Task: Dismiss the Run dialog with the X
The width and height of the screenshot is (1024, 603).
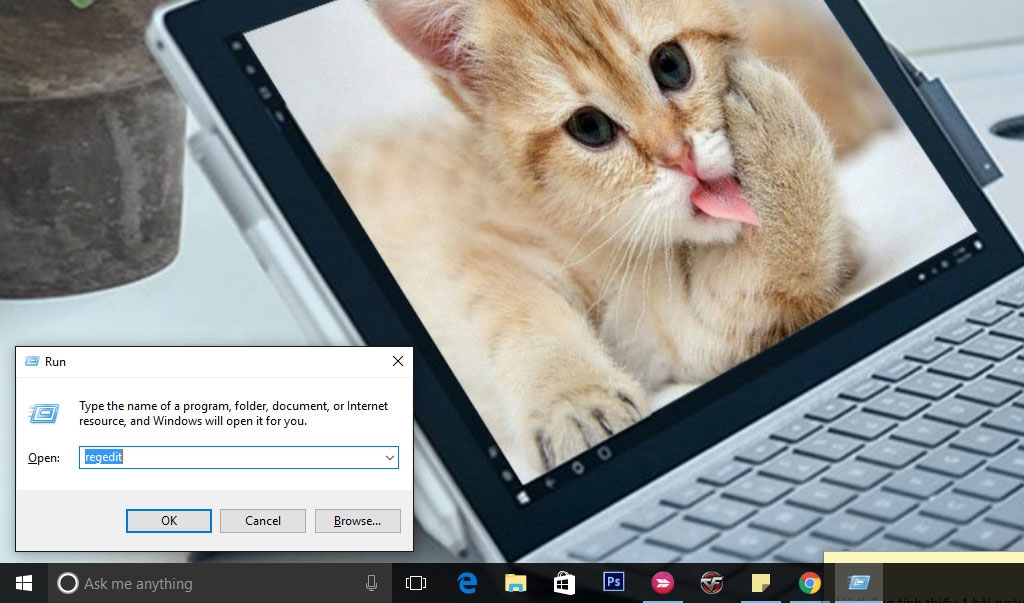Action: pyautogui.click(x=397, y=361)
